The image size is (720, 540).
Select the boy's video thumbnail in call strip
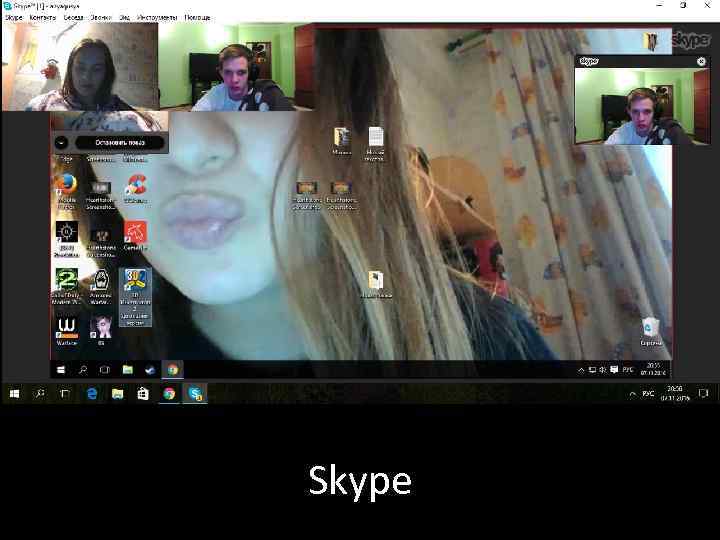pos(236,67)
